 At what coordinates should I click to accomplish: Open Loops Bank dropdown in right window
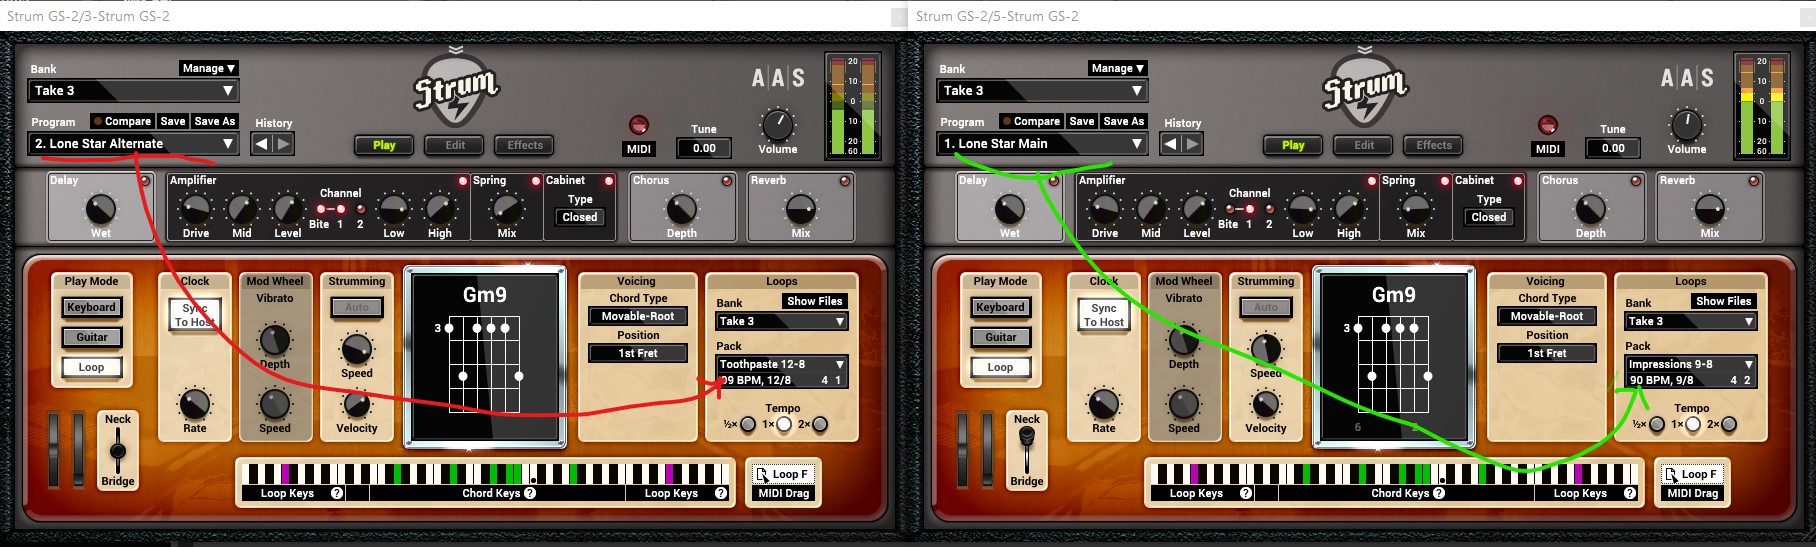pos(1691,321)
